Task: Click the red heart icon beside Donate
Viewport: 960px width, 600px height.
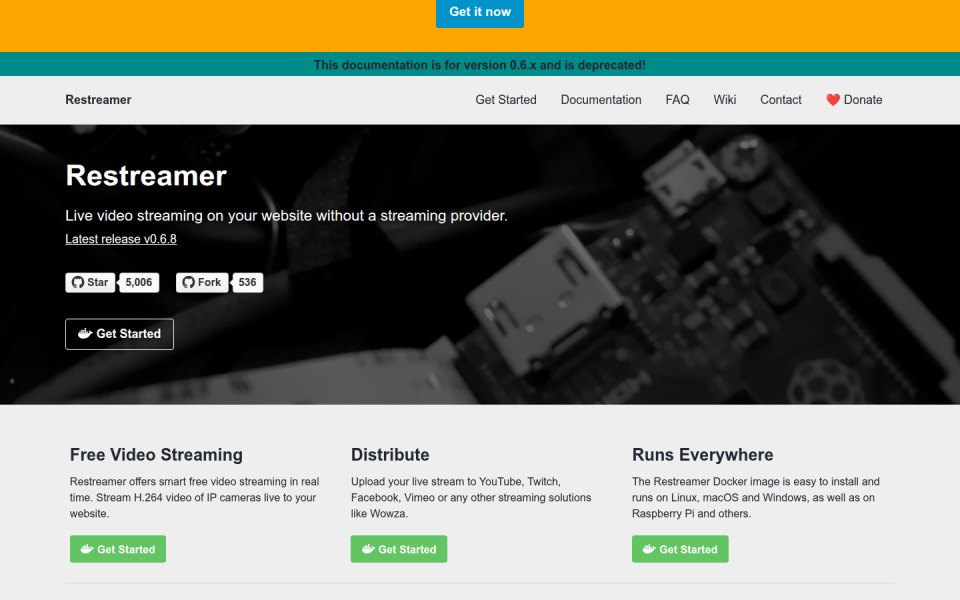Action: click(833, 100)
